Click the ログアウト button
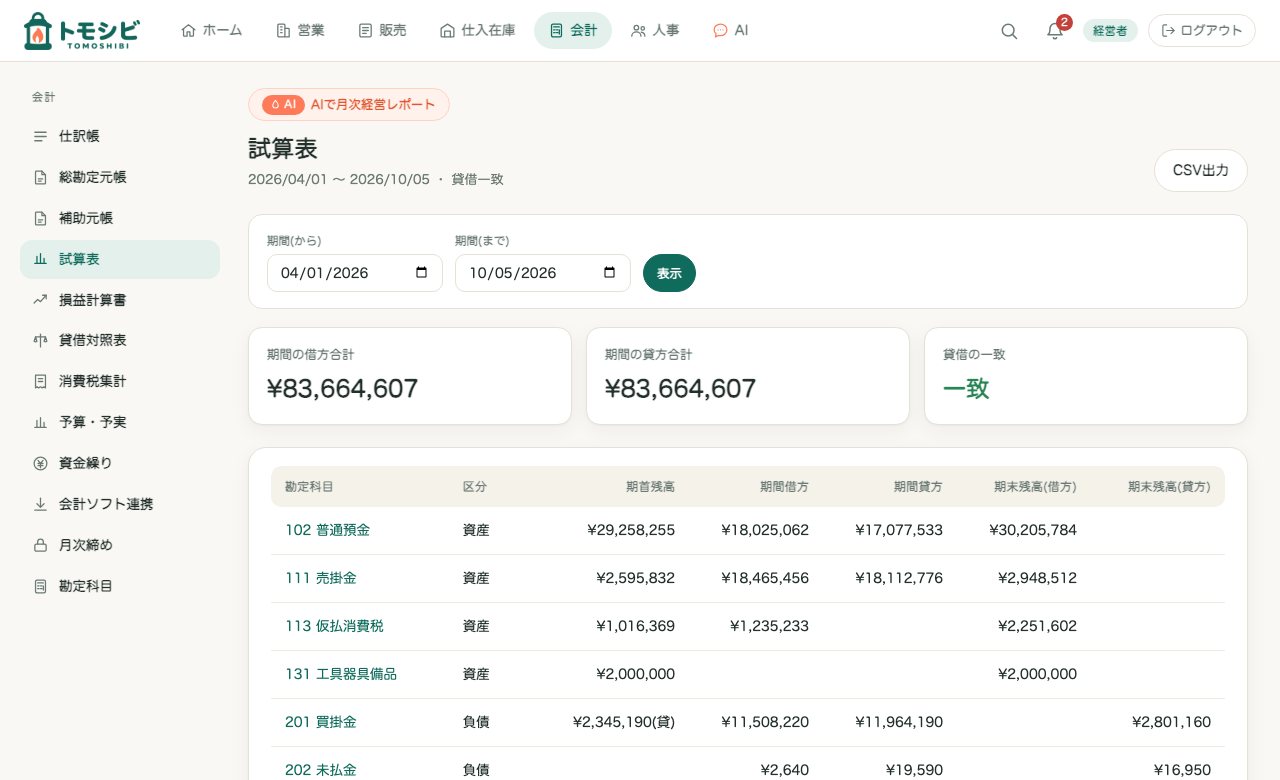Viewport: 1280px width, 780px height. point(1201,31)
